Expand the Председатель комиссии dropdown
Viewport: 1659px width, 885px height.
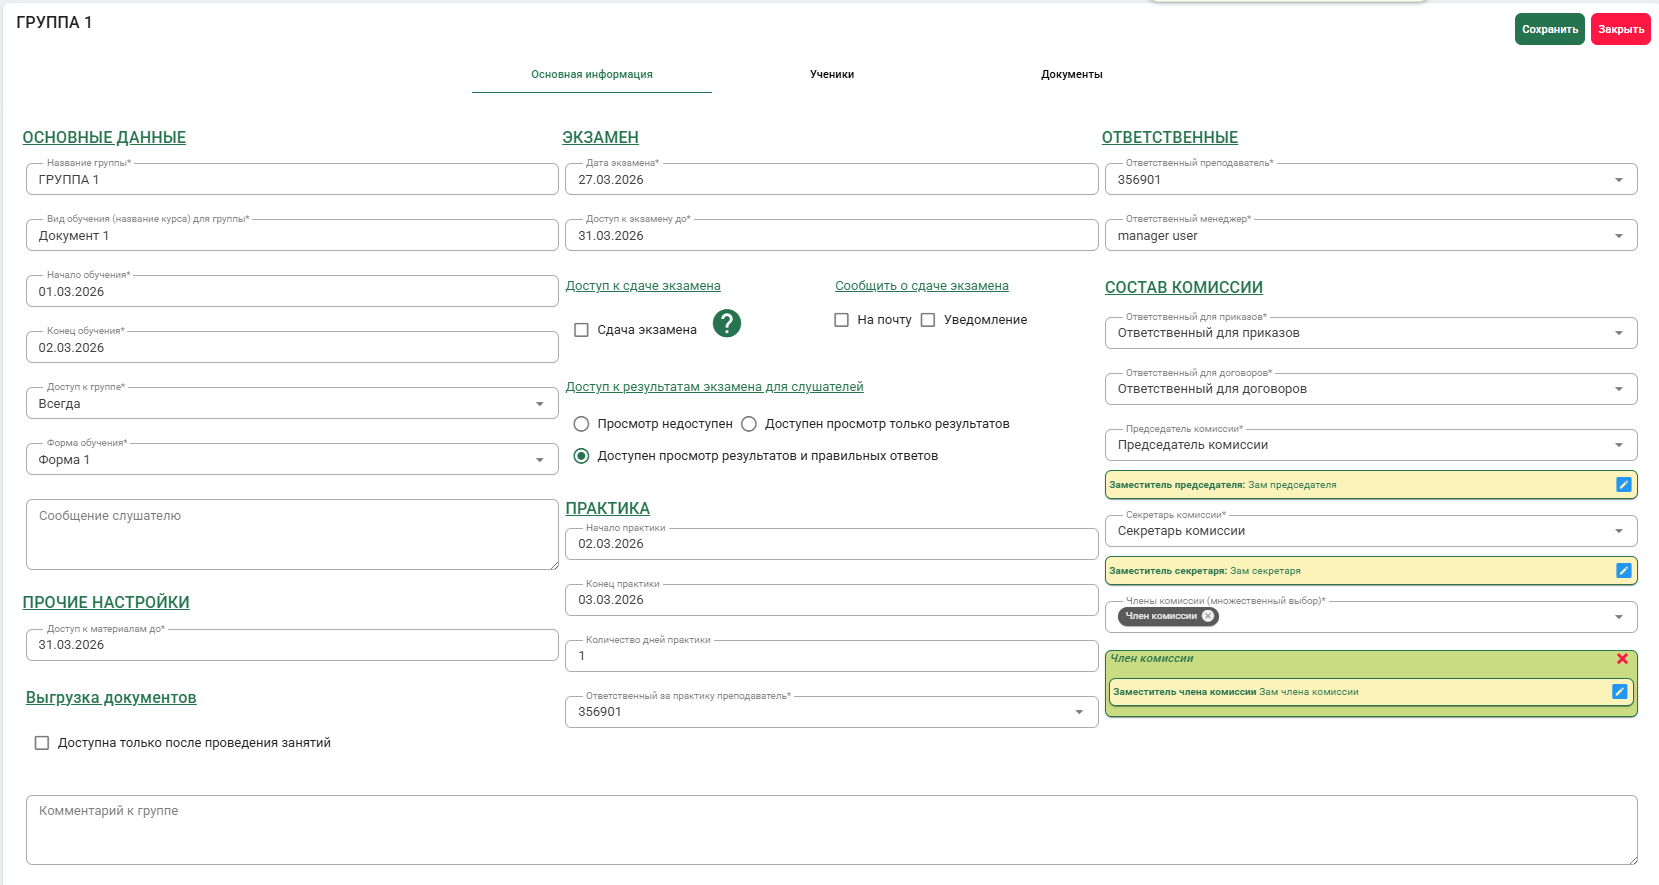tap(1371, 445)
